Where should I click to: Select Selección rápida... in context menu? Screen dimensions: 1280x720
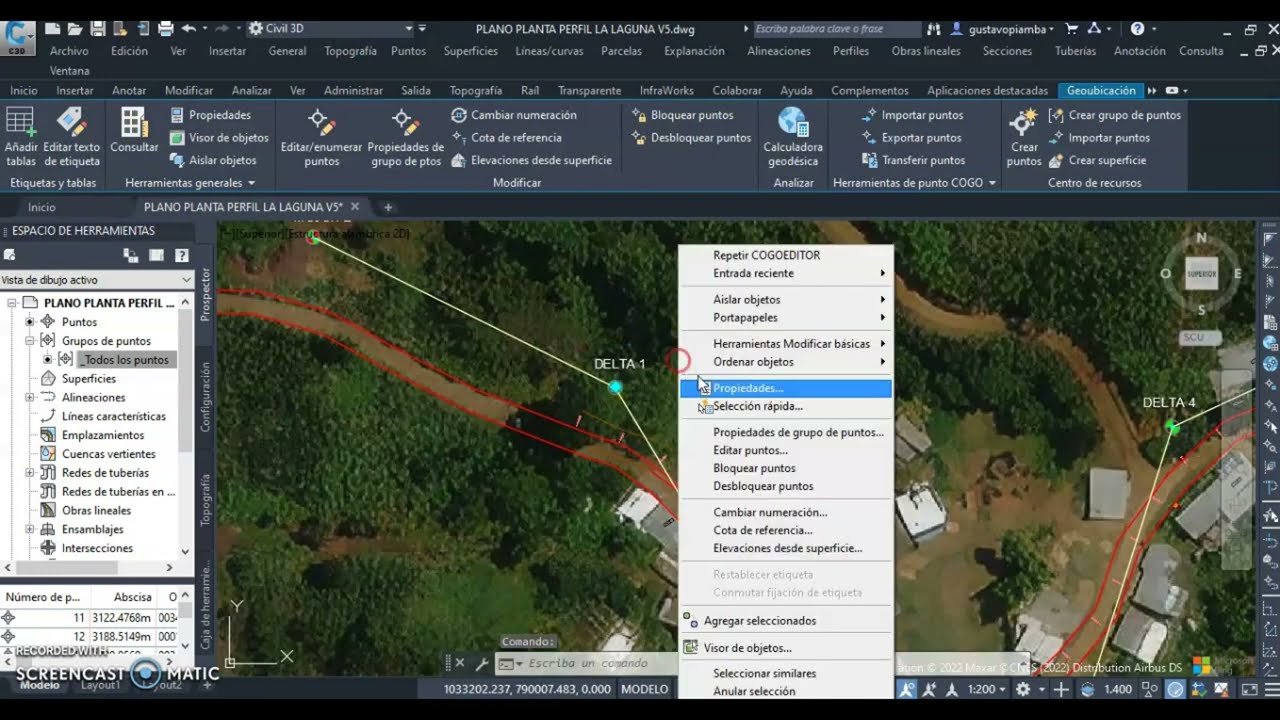tap(786, 406)
